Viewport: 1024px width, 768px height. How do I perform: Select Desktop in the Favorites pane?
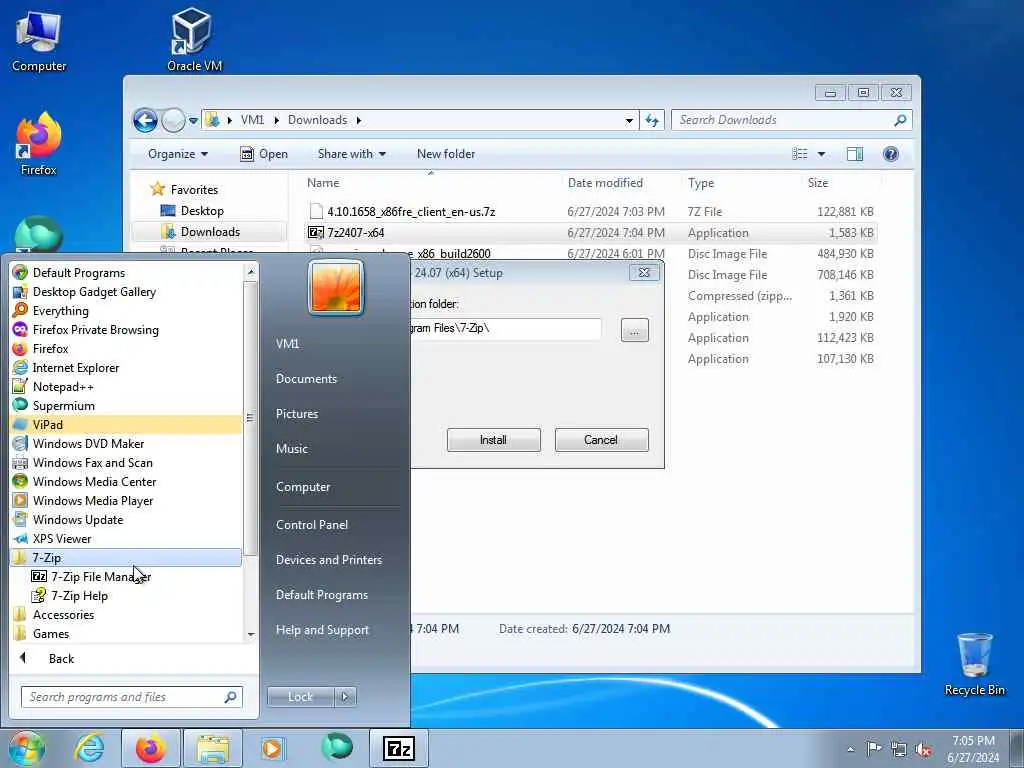[202, 211]
